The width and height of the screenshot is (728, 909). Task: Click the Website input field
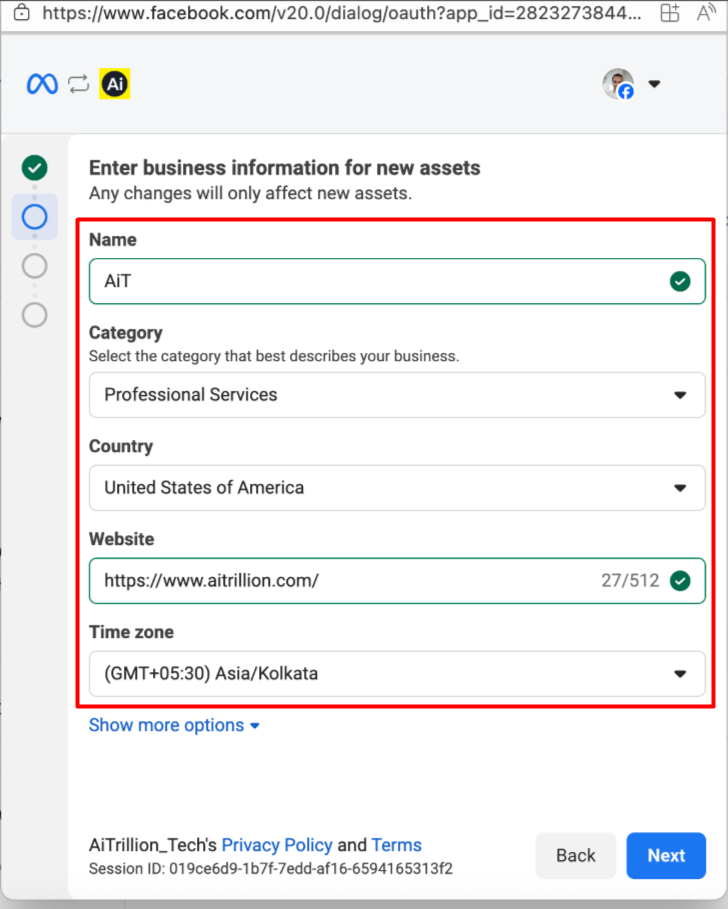[340, 581]
